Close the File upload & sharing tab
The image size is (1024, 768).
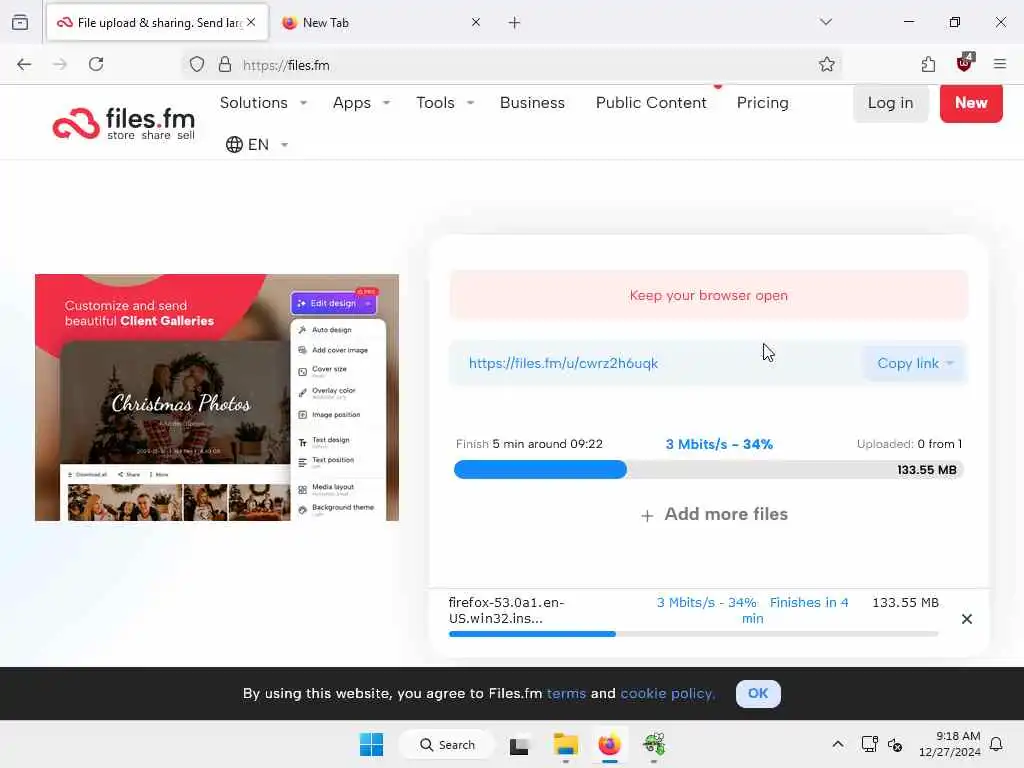pyautogui.click(x=251, y=22)
